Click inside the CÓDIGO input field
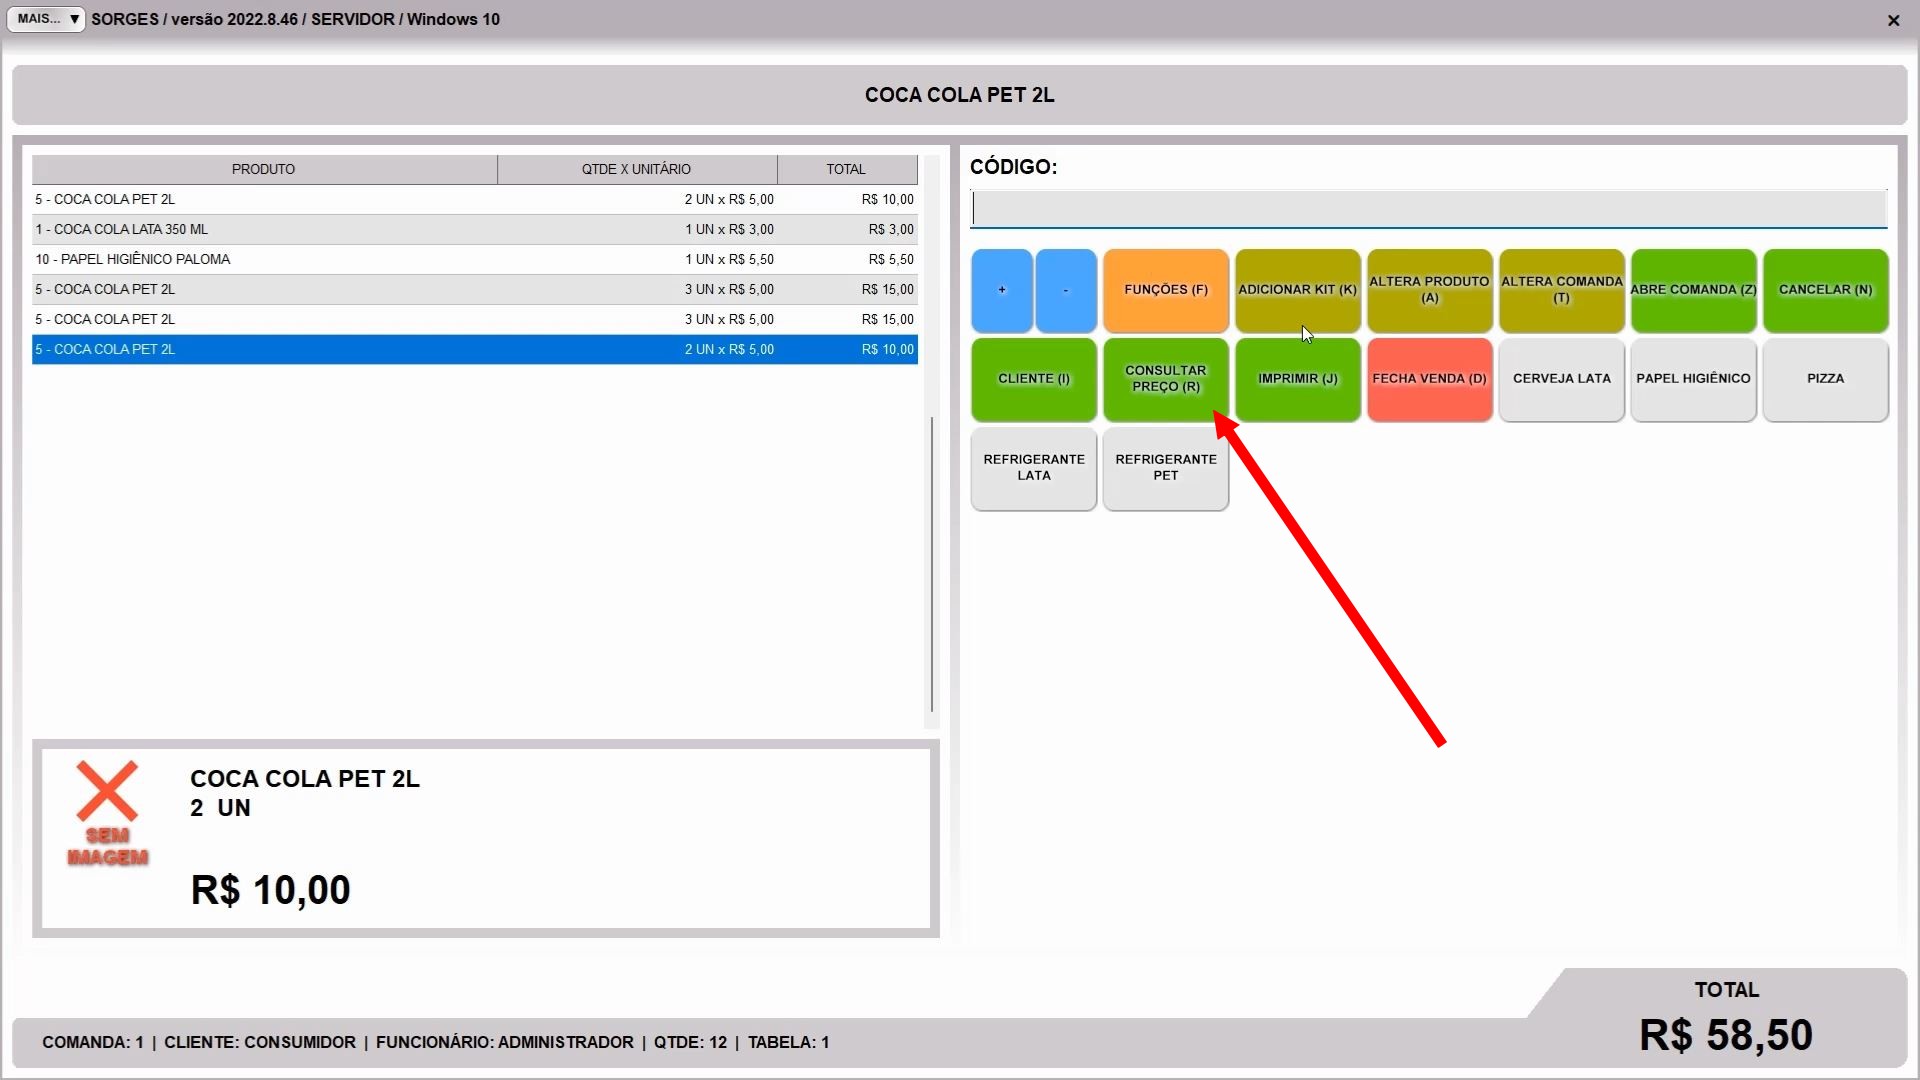The image size is (1920, 1080). pos(1428,209)
